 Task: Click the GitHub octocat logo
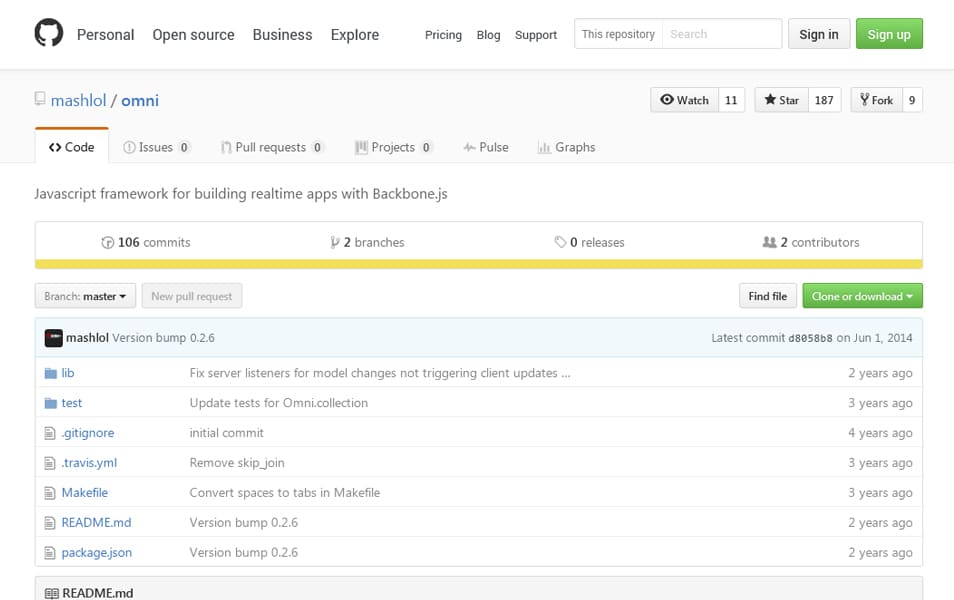[49, 34]
